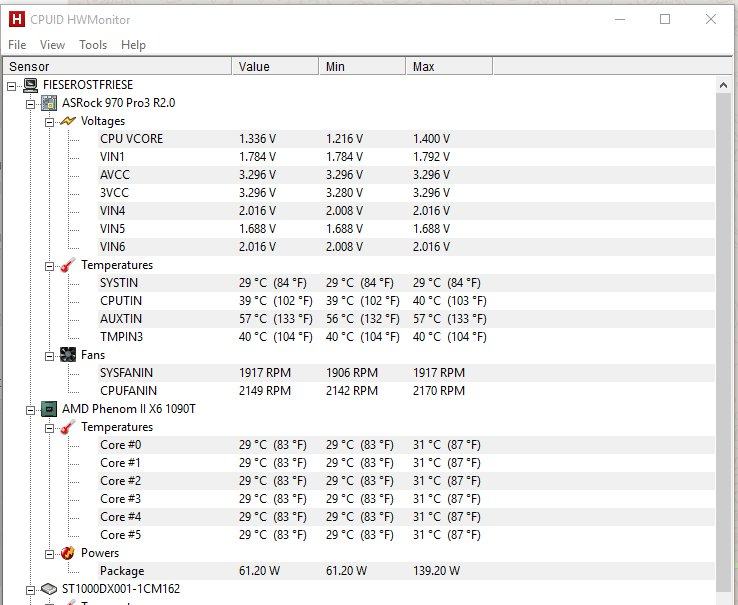This screenshot has height=605, width=738.
Task: Open the File menu
Action: point(17,45)
